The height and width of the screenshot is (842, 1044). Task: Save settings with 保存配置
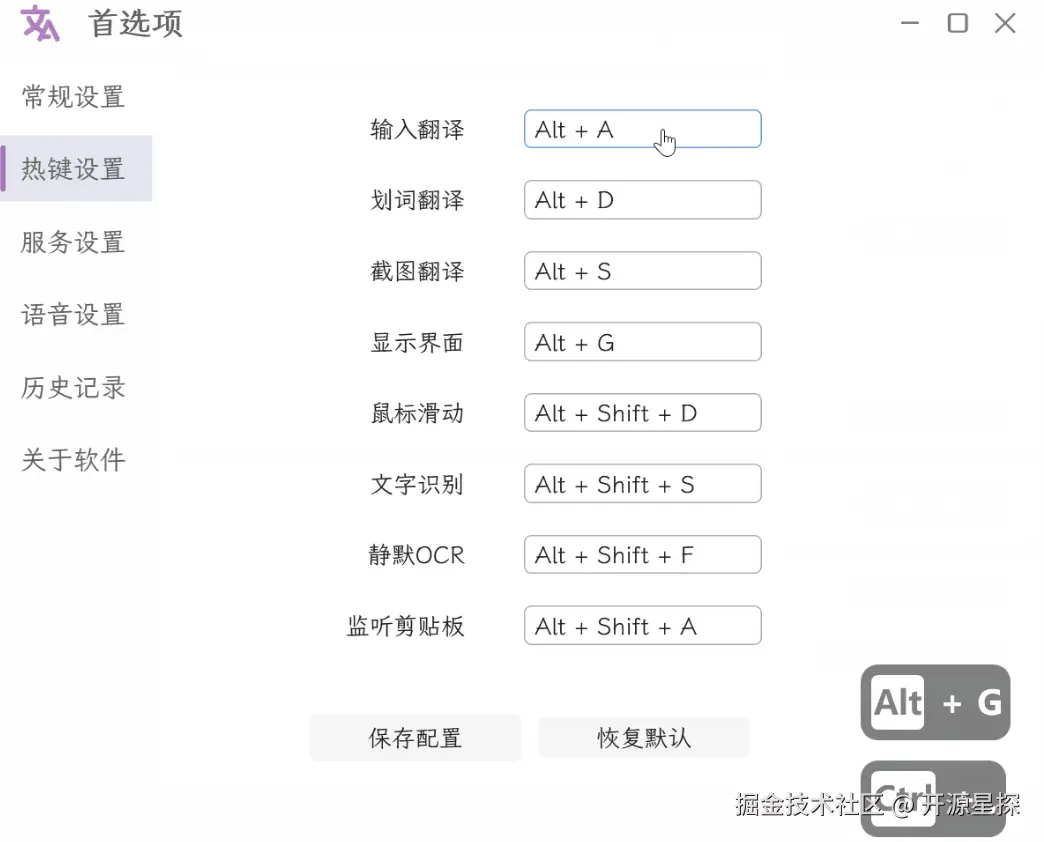[x=415, y=737]
